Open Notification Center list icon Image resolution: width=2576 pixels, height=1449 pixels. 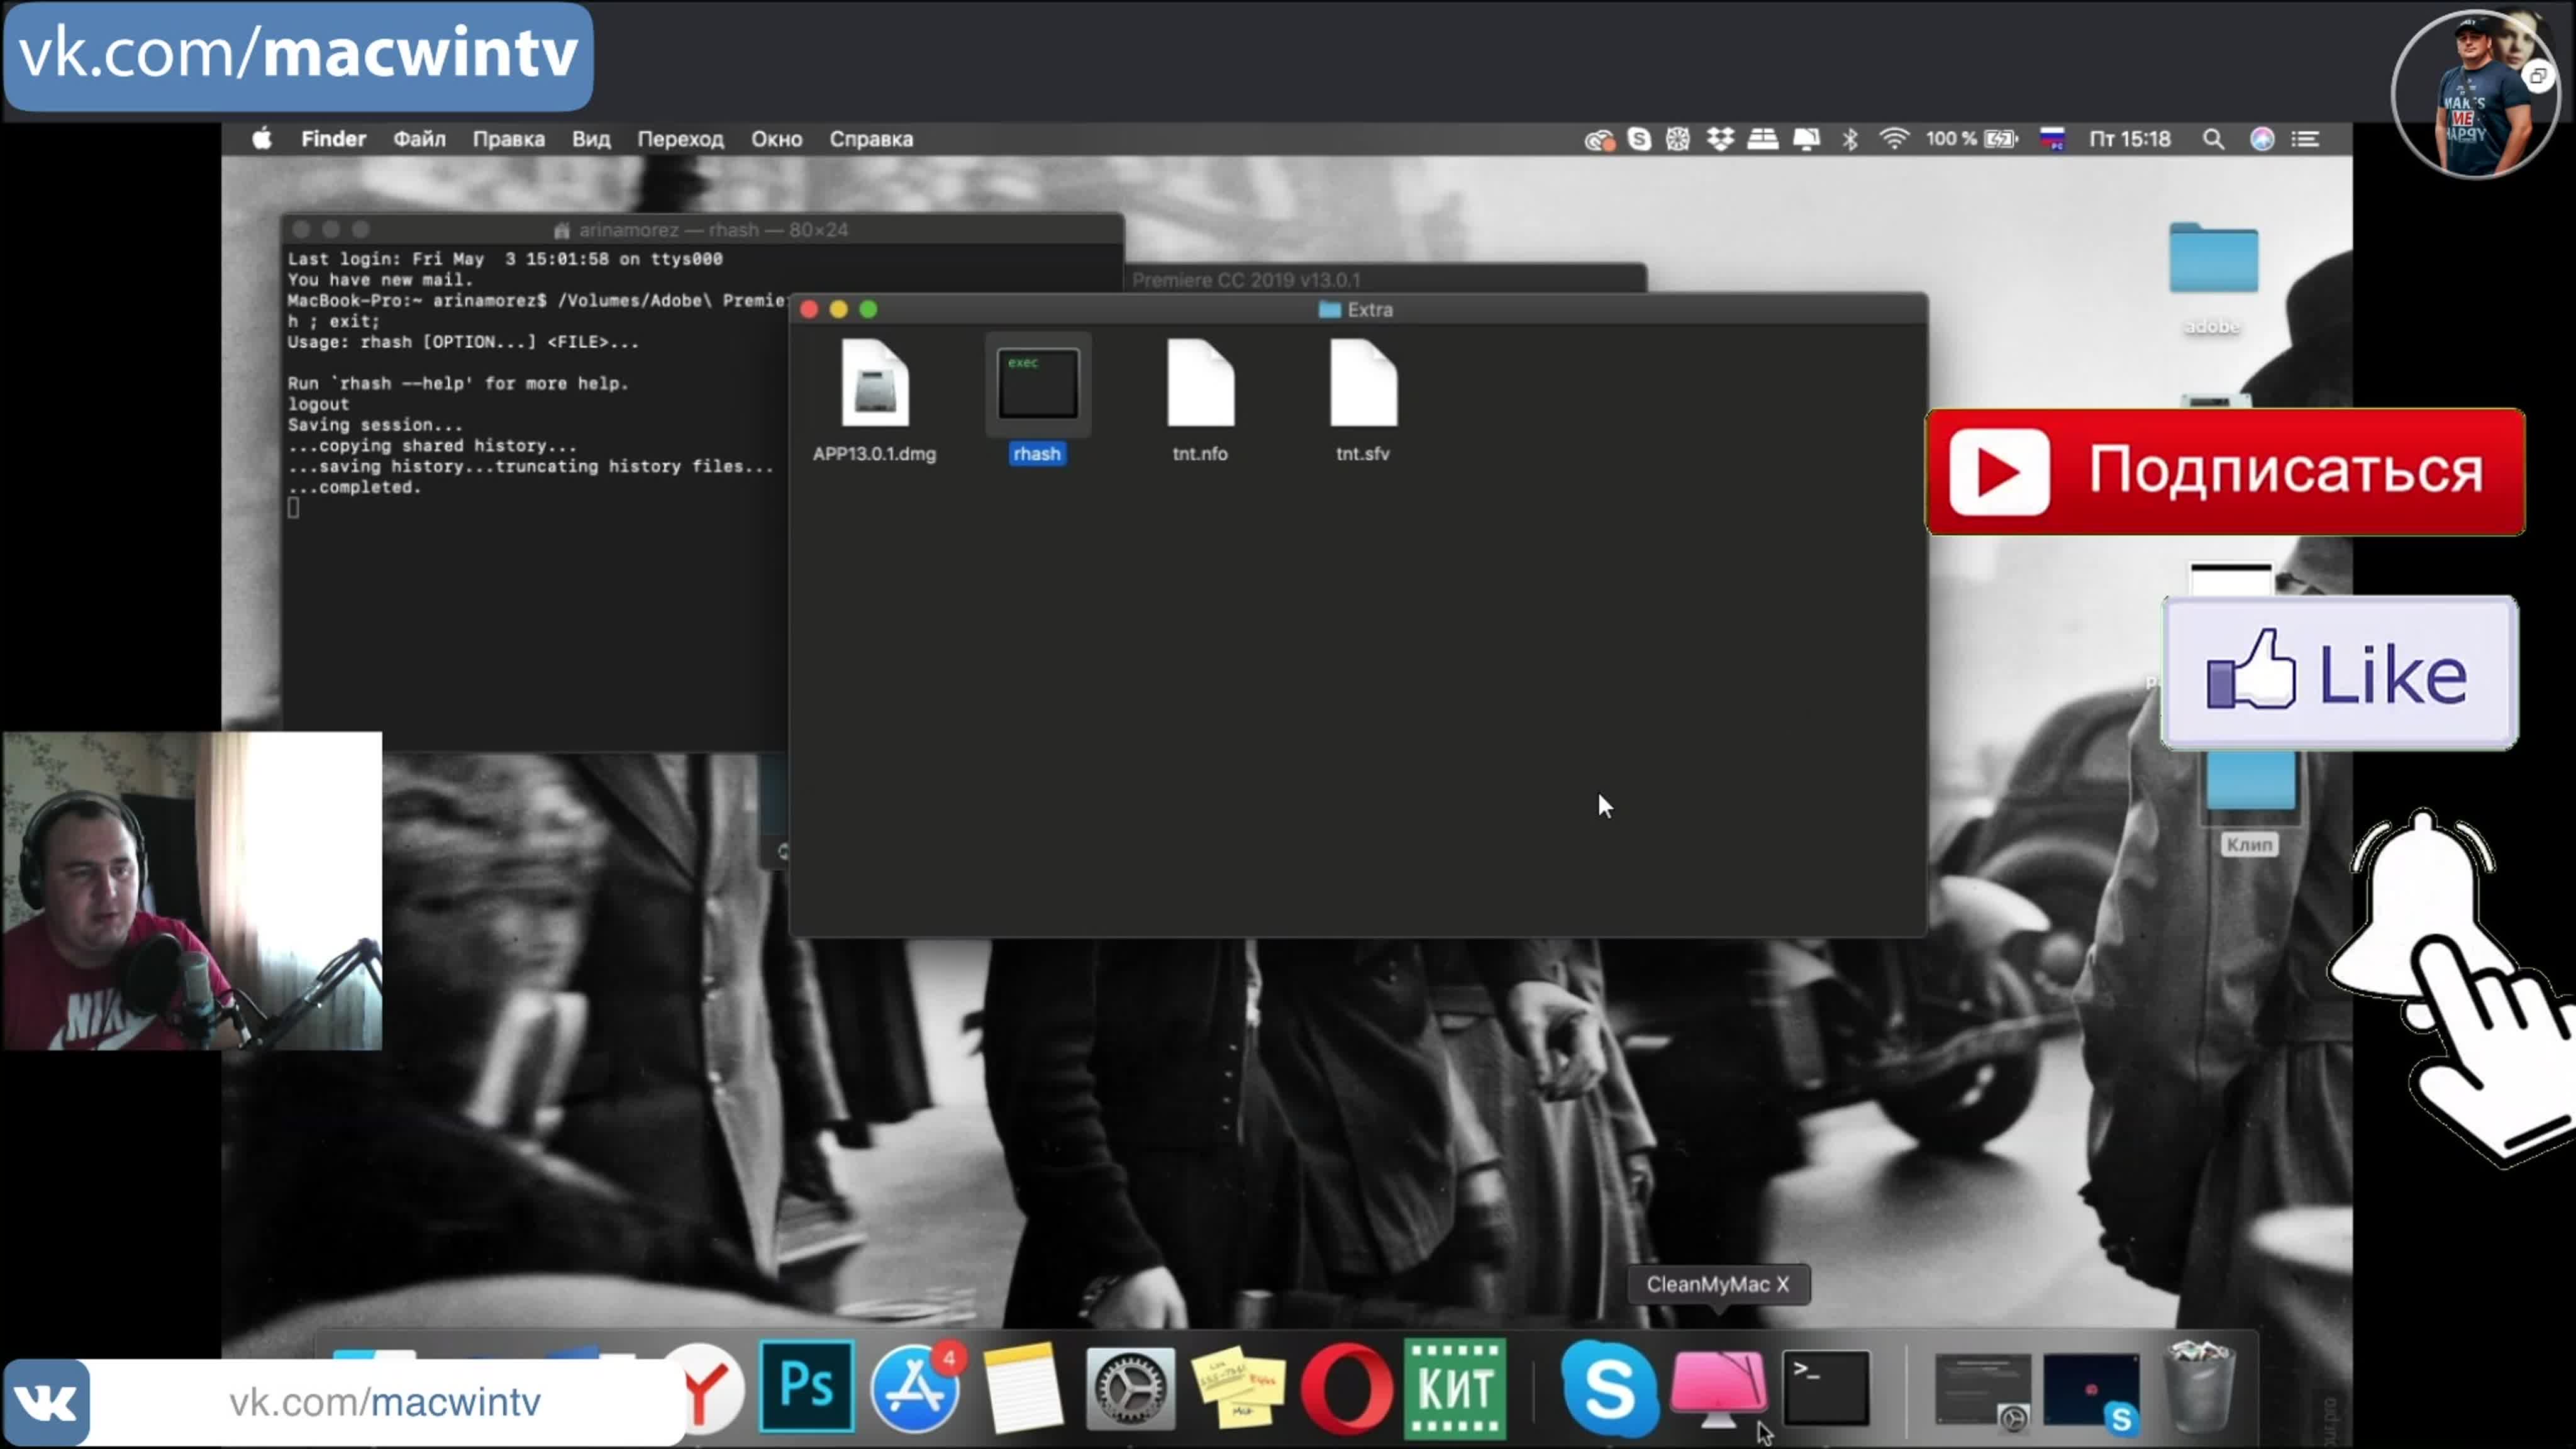pos(2305,139)
